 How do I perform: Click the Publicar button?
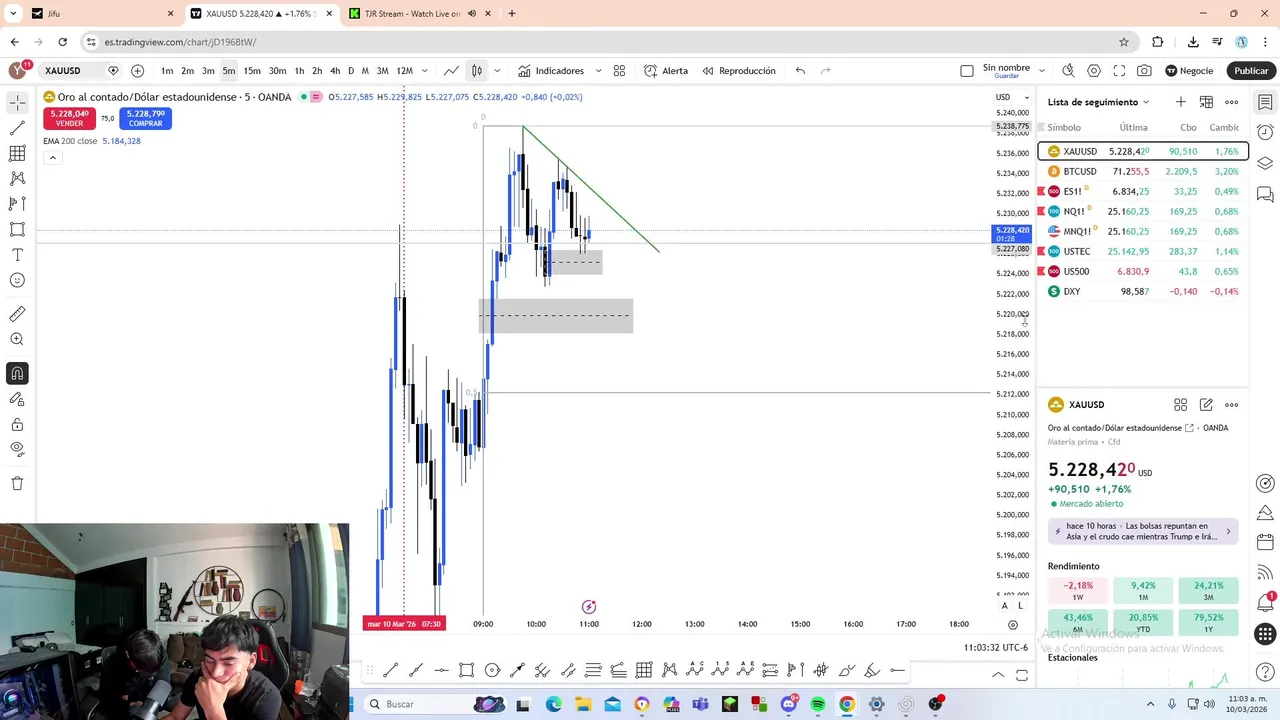(x=1251, y=71)
